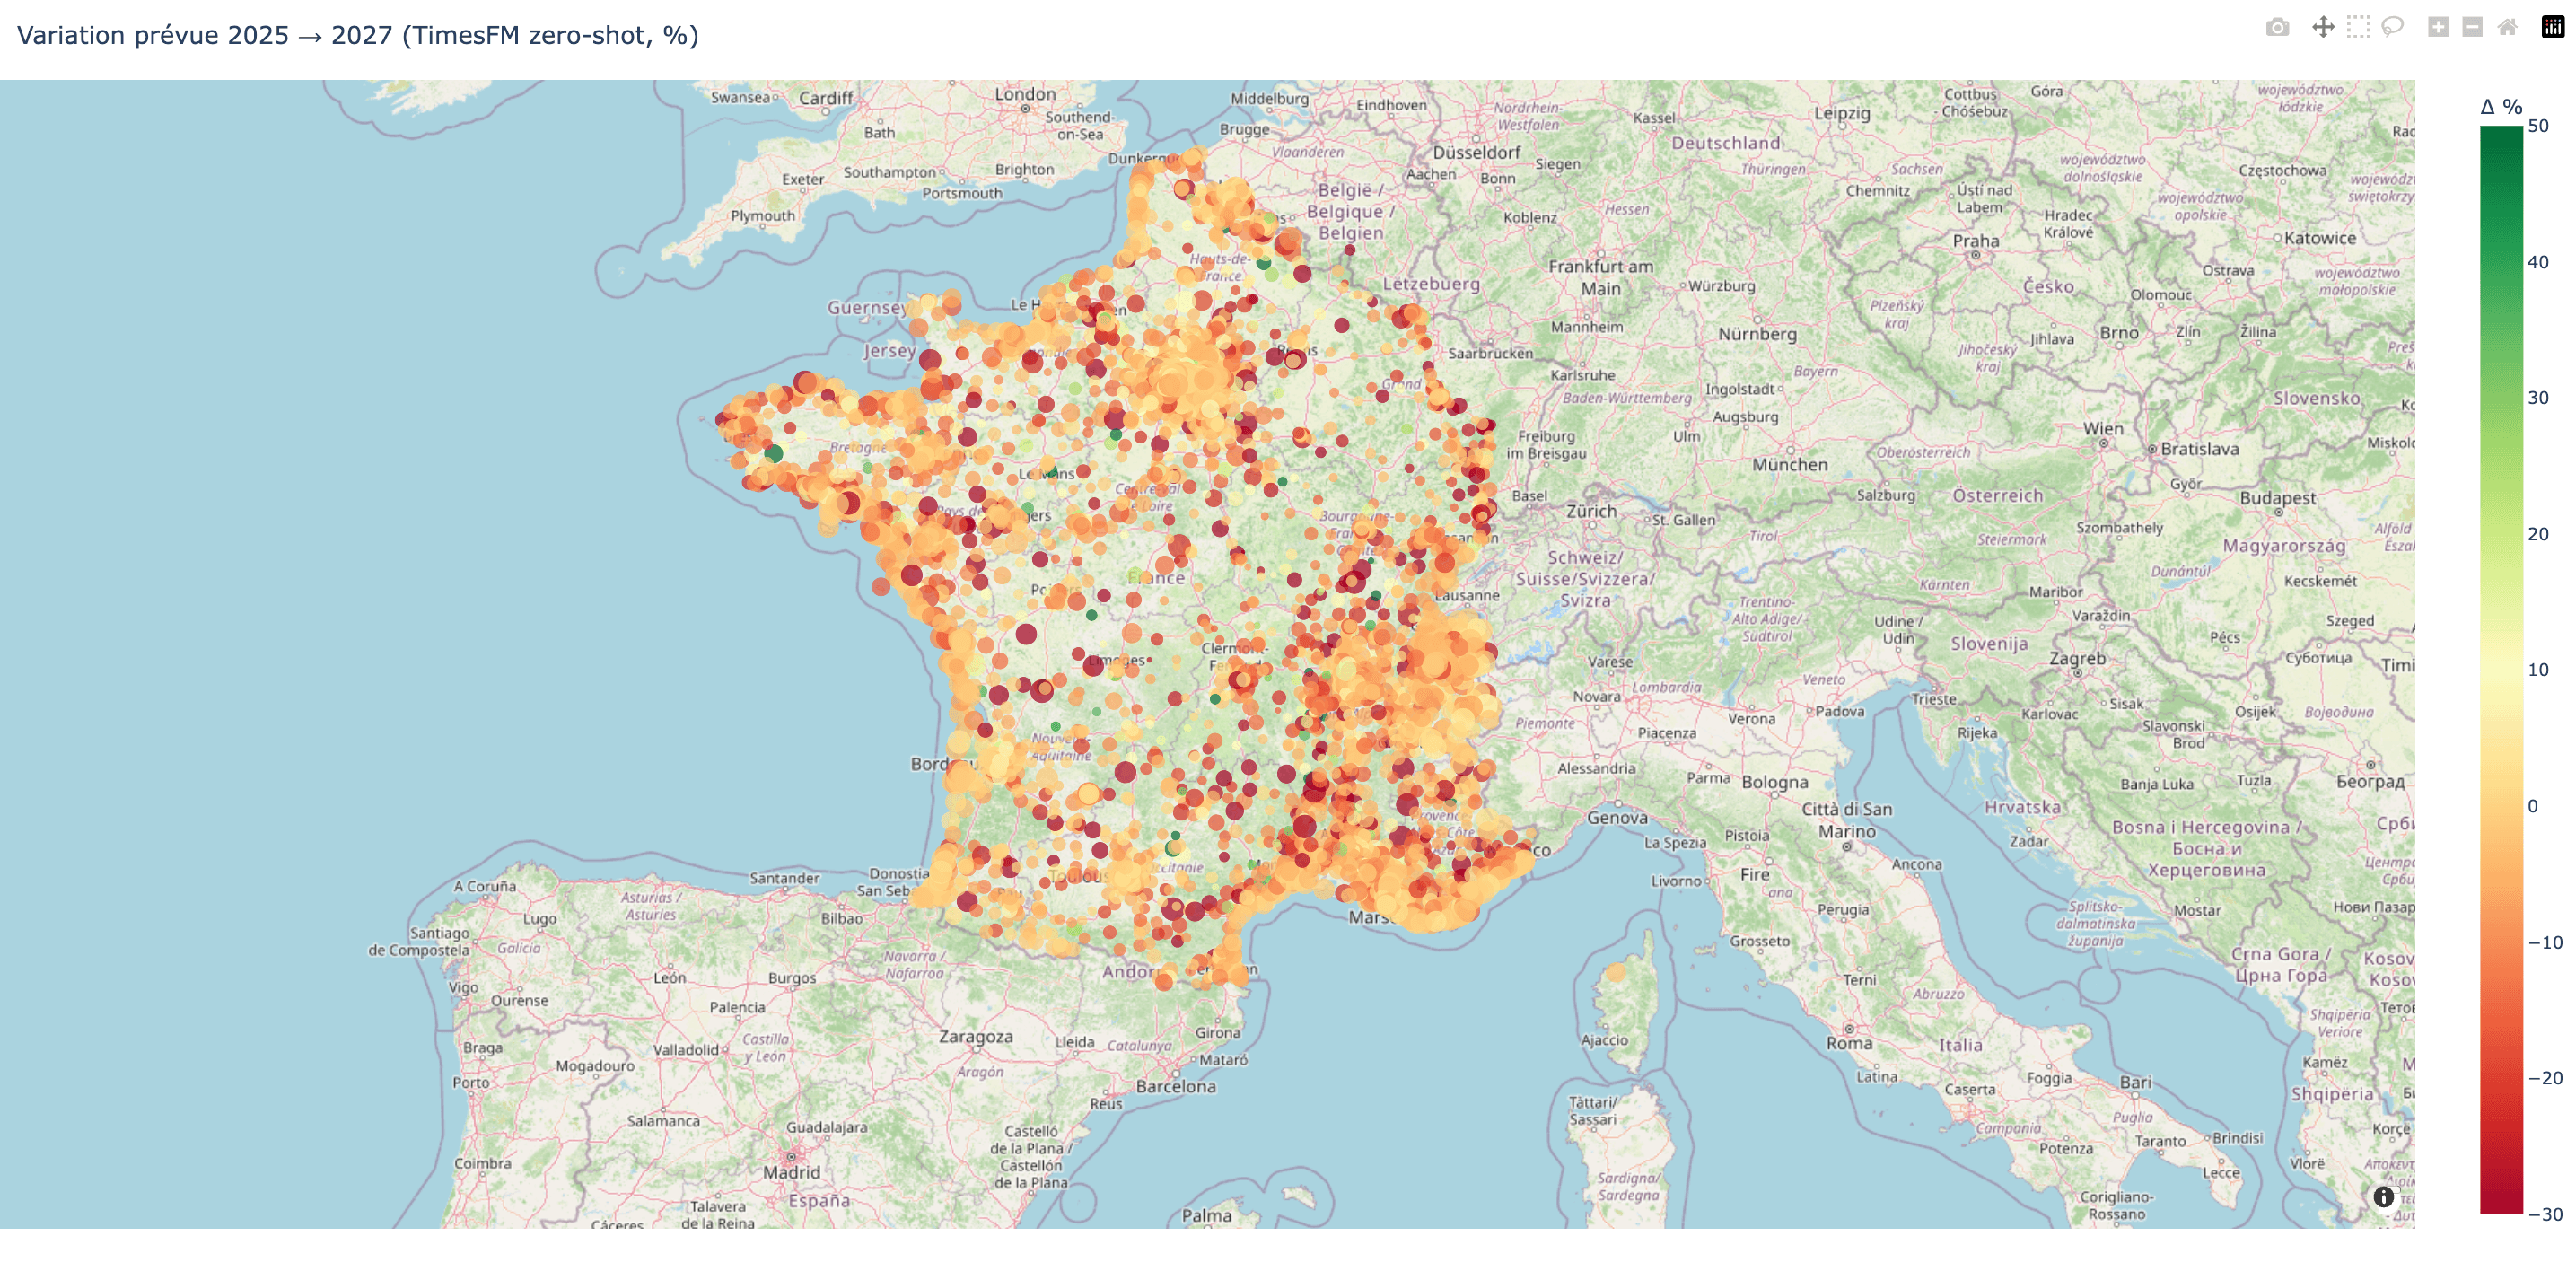
Task: Select the Box Select tool
Action: coord(2358,28)
